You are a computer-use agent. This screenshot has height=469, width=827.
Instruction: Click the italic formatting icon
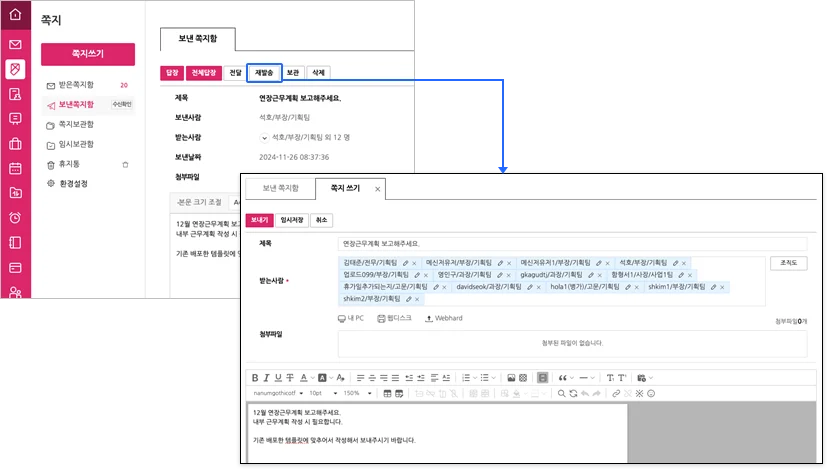[x=266, y=378]
